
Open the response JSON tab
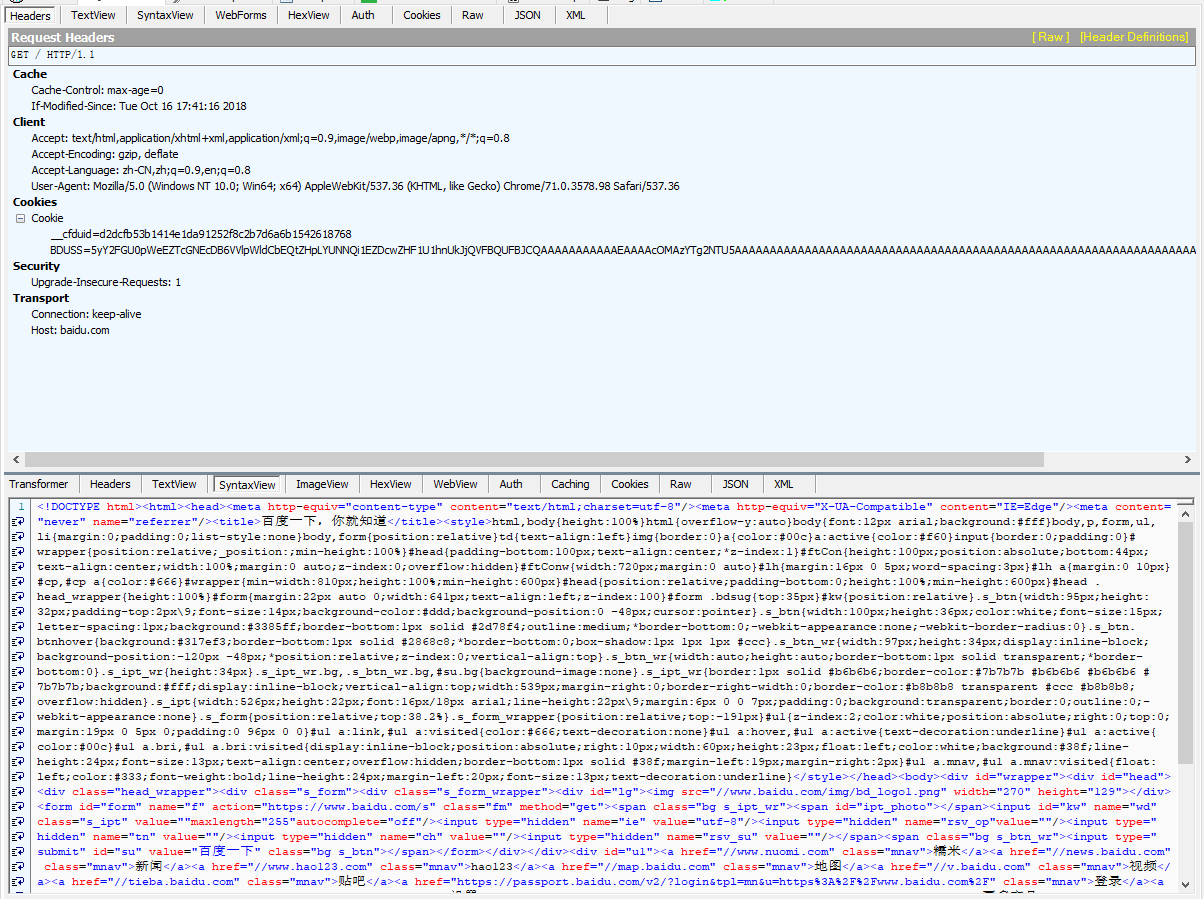pos(736,484)
